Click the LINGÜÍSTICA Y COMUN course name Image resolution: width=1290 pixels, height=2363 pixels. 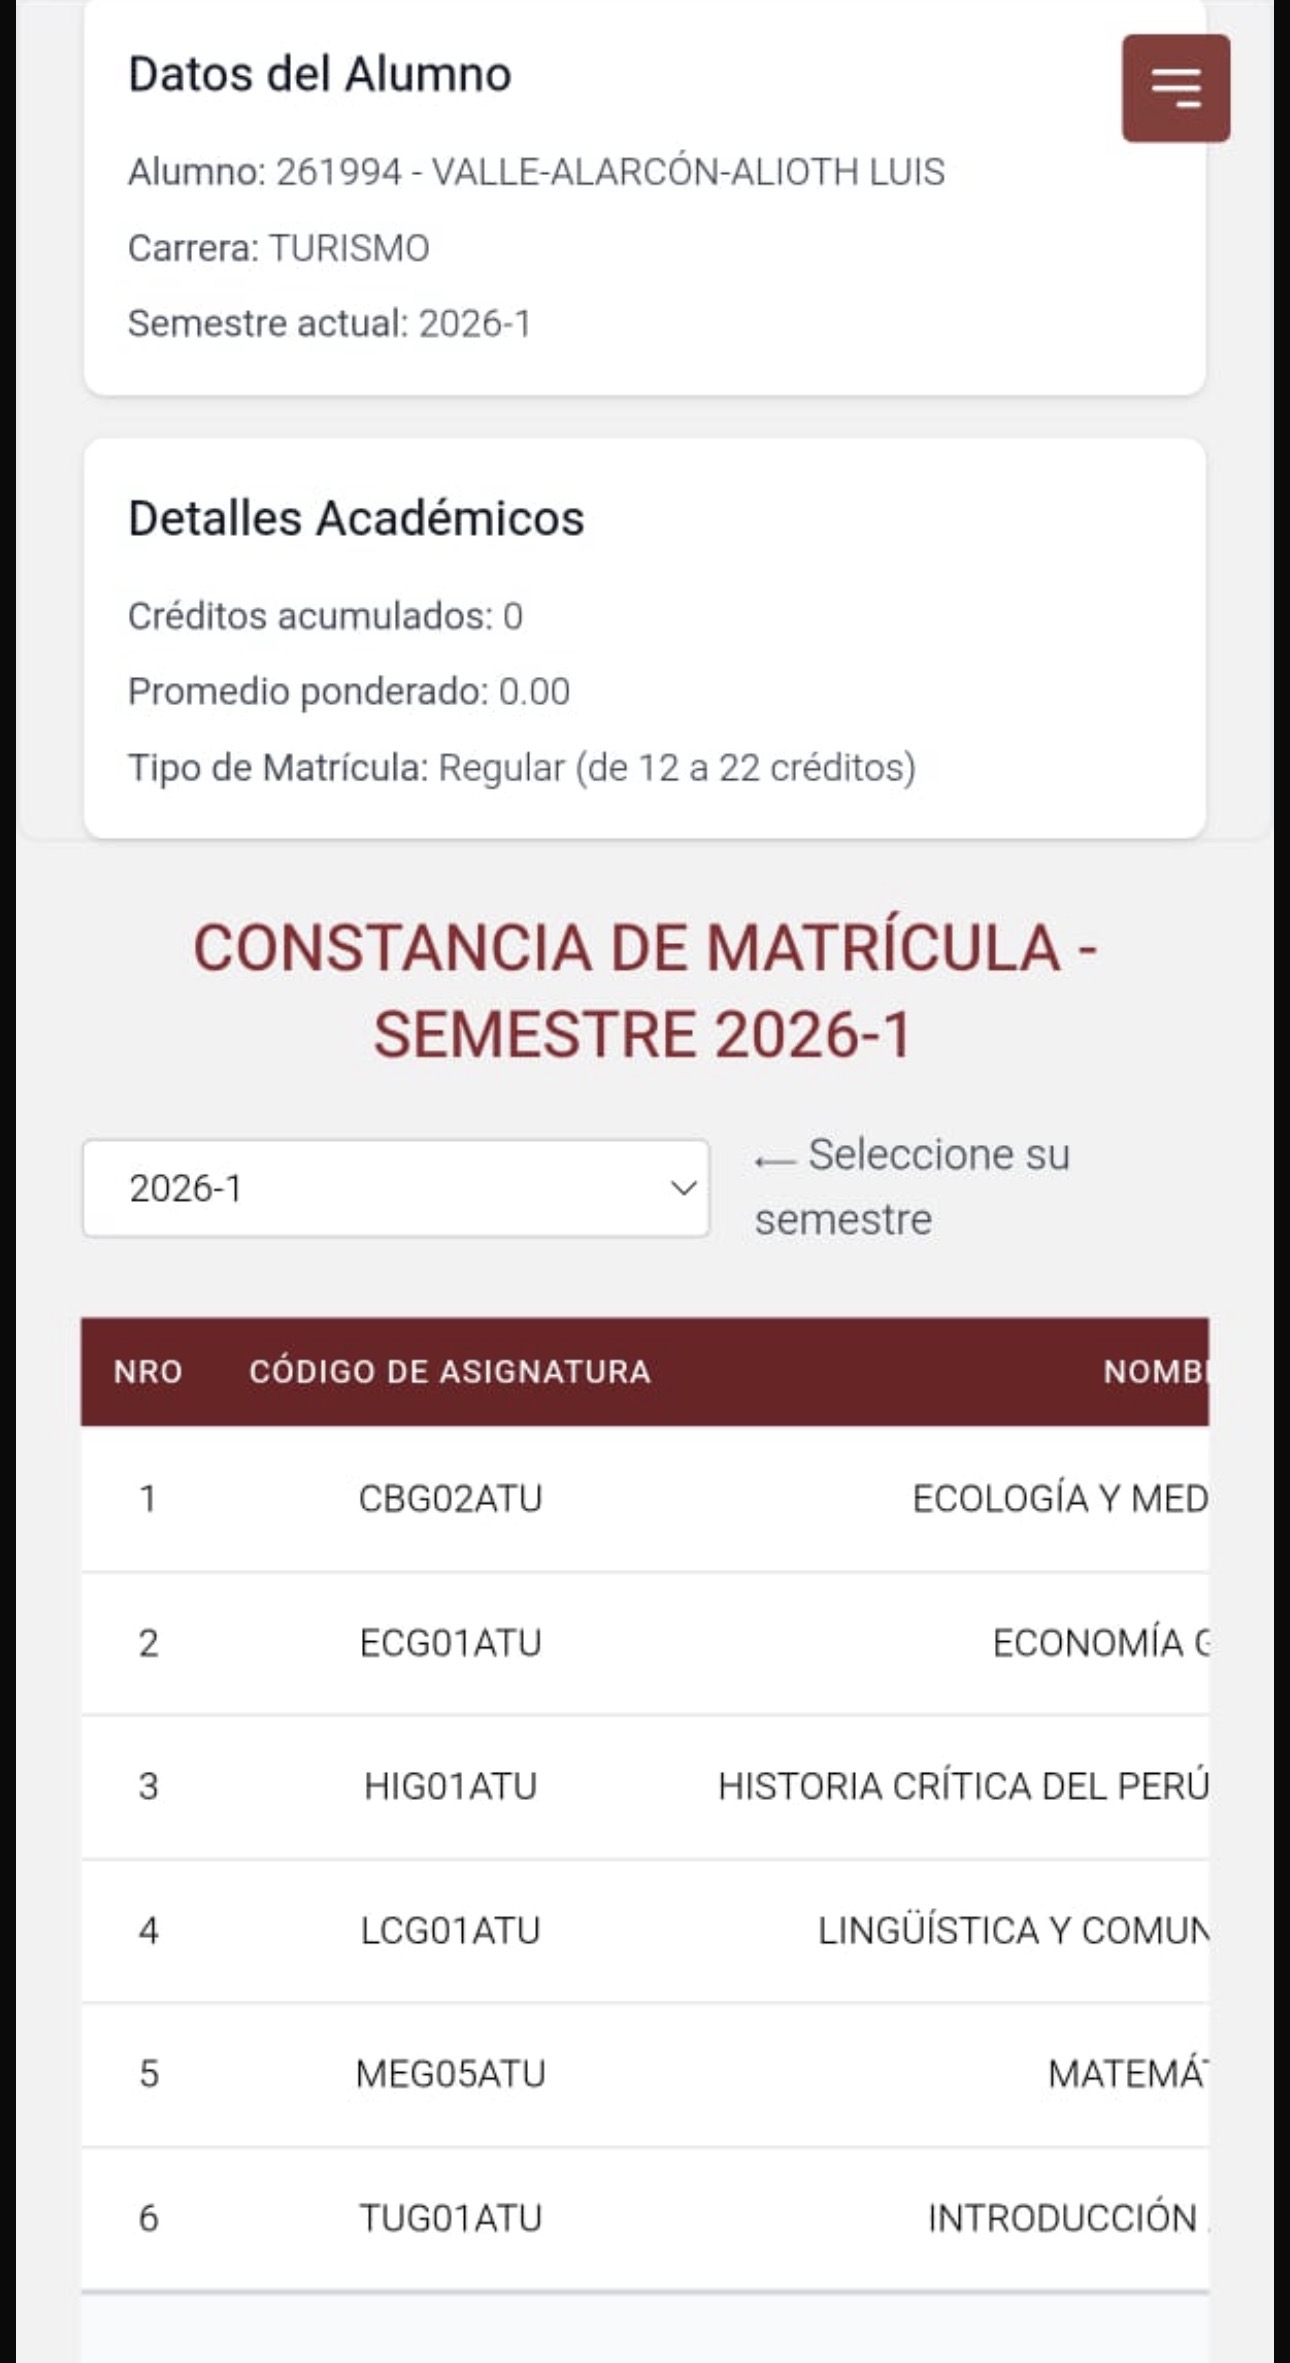point(1013,1930)
